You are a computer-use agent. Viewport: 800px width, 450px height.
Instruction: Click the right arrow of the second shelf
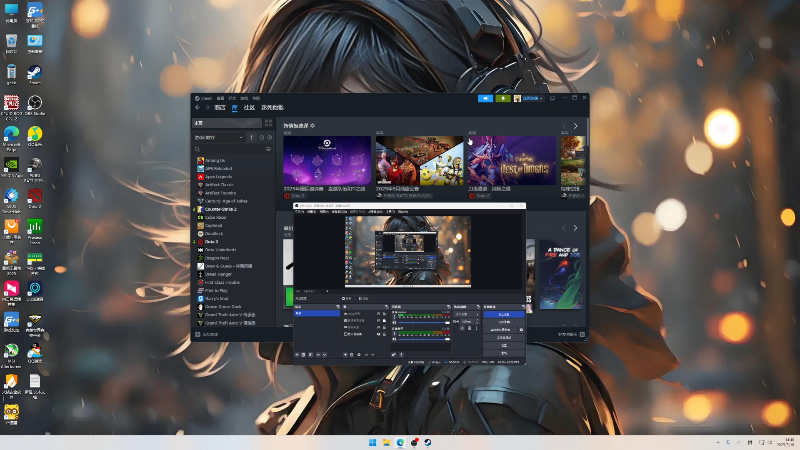(x=576, y=228)
